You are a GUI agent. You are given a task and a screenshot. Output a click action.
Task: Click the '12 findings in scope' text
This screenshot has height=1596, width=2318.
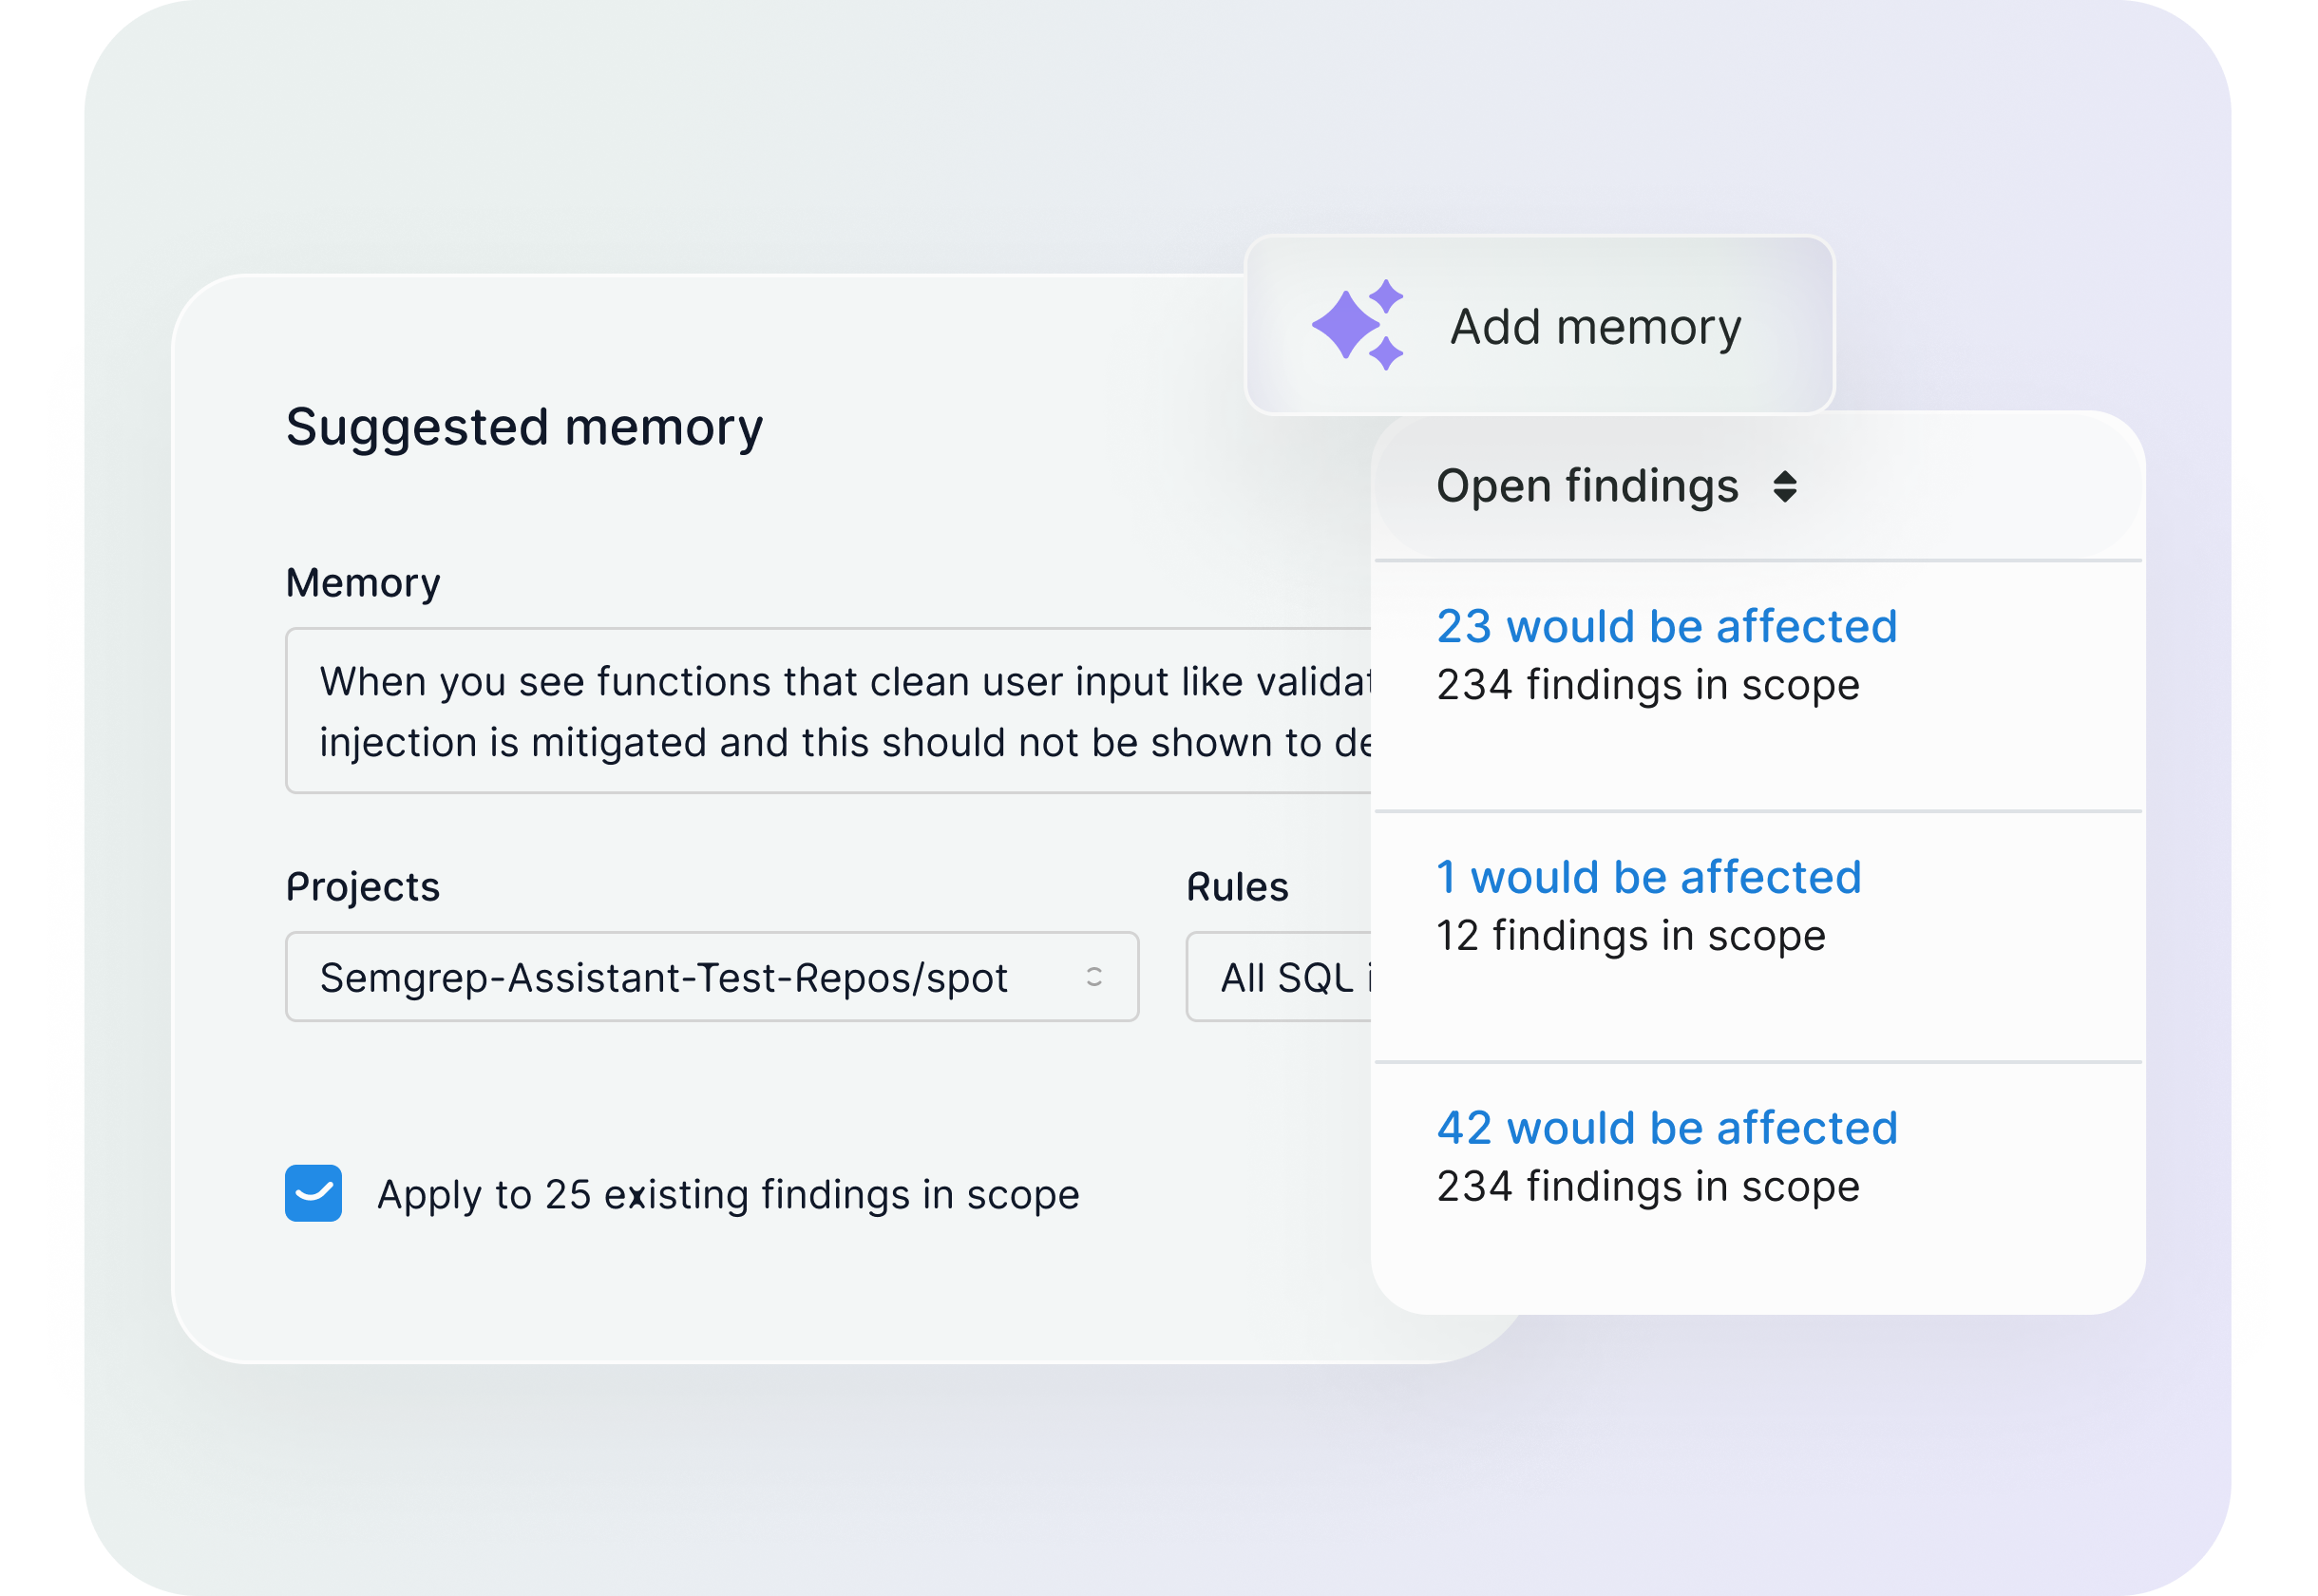(x=1630, y=936)
